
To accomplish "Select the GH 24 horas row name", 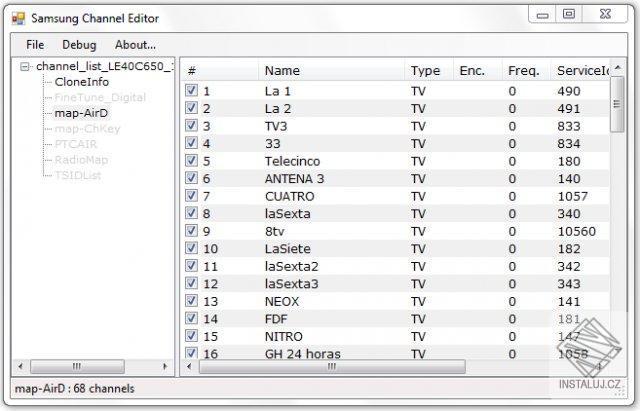I will coord(302,354).
